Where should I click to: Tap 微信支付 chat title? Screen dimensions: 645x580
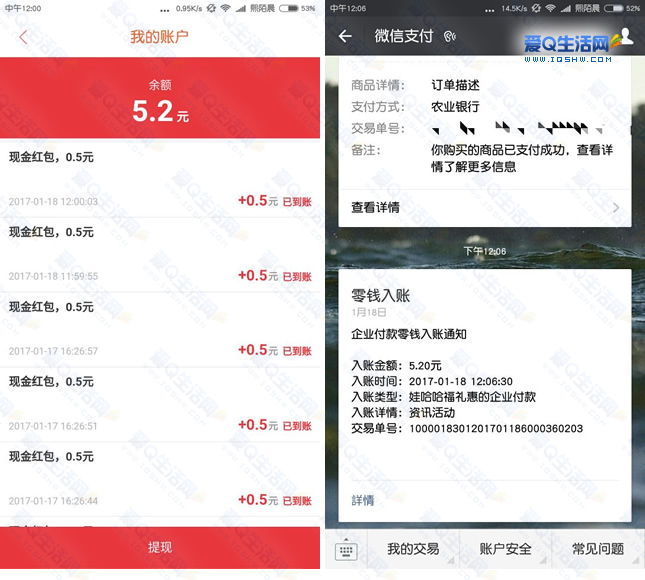click(x=404, y=36)
